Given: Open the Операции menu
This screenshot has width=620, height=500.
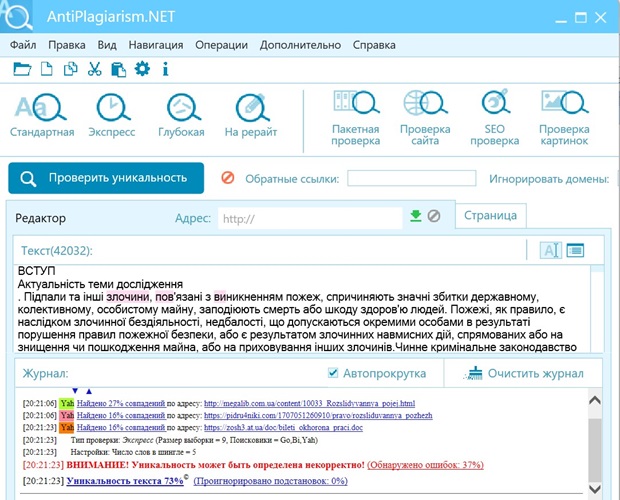Looking at the screenshot, I should coord(221,45).
